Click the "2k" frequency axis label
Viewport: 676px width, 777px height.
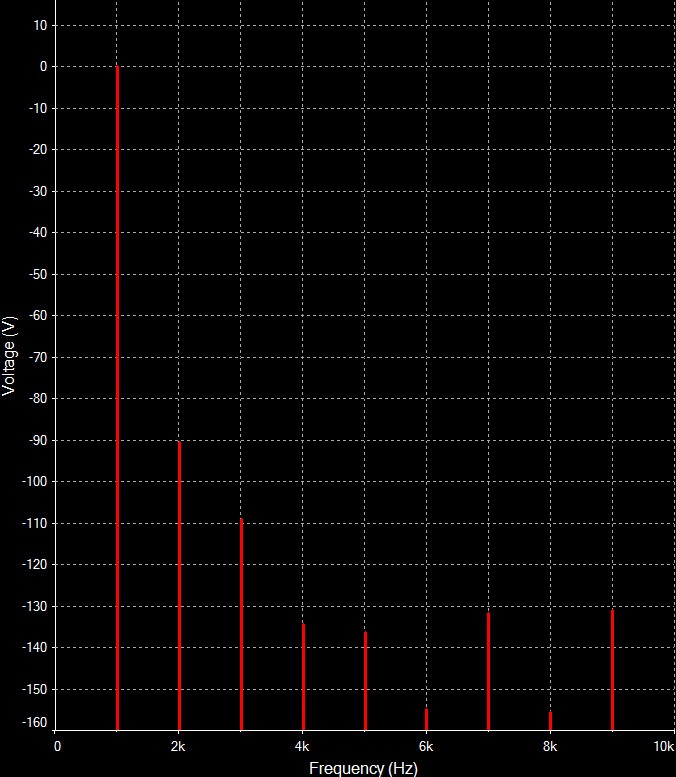click(x=178, y=746)
